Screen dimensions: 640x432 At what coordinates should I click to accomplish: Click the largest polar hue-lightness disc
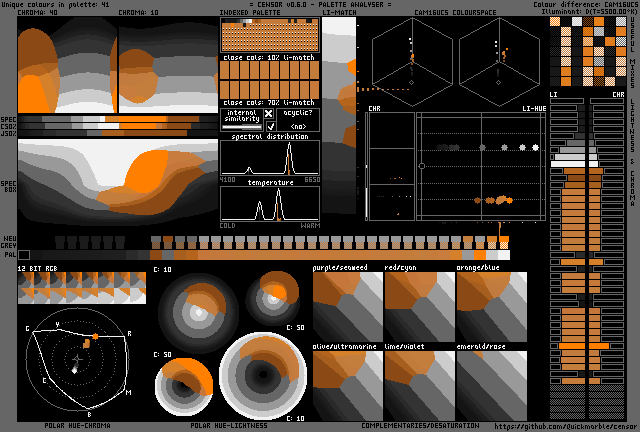coord(263,377)
